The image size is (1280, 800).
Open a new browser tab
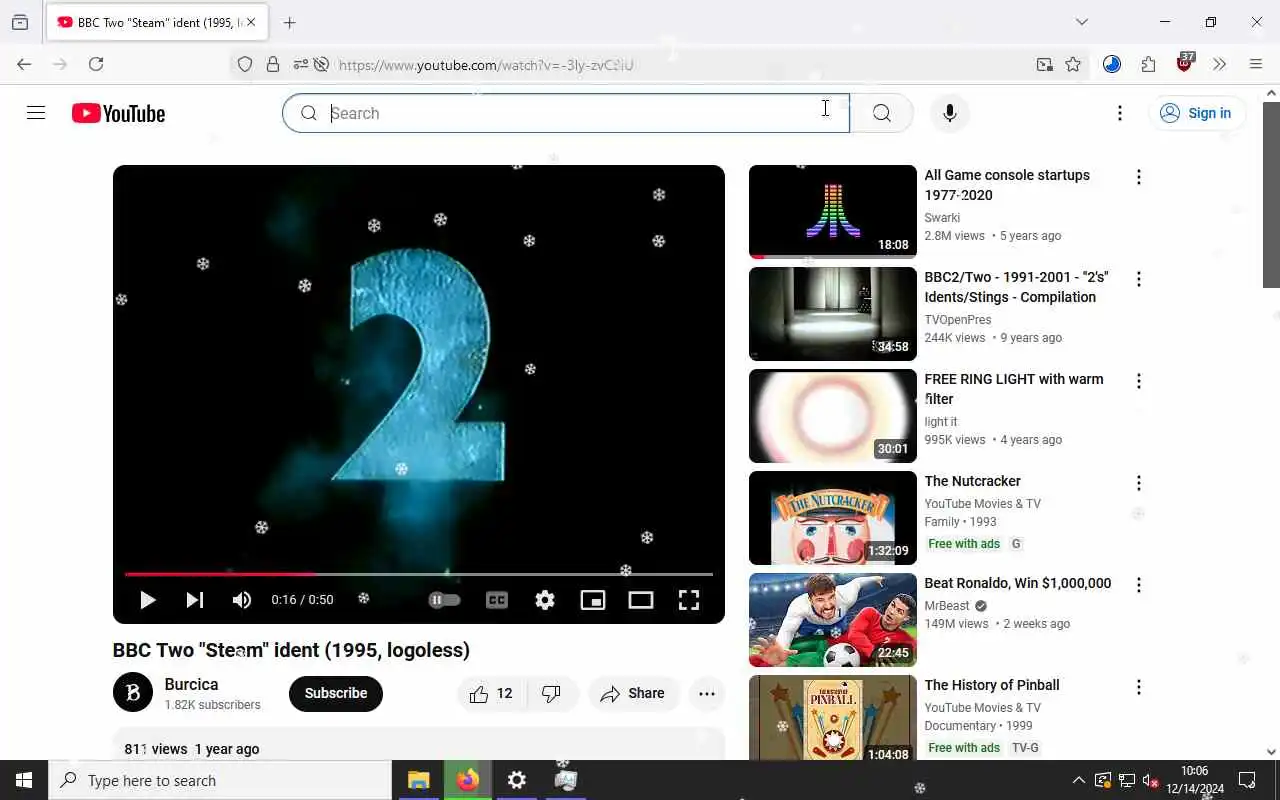289,22
